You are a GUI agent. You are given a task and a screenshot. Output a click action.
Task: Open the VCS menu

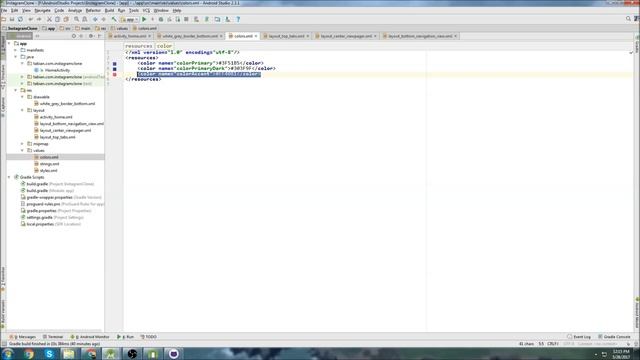pos(146,10)
